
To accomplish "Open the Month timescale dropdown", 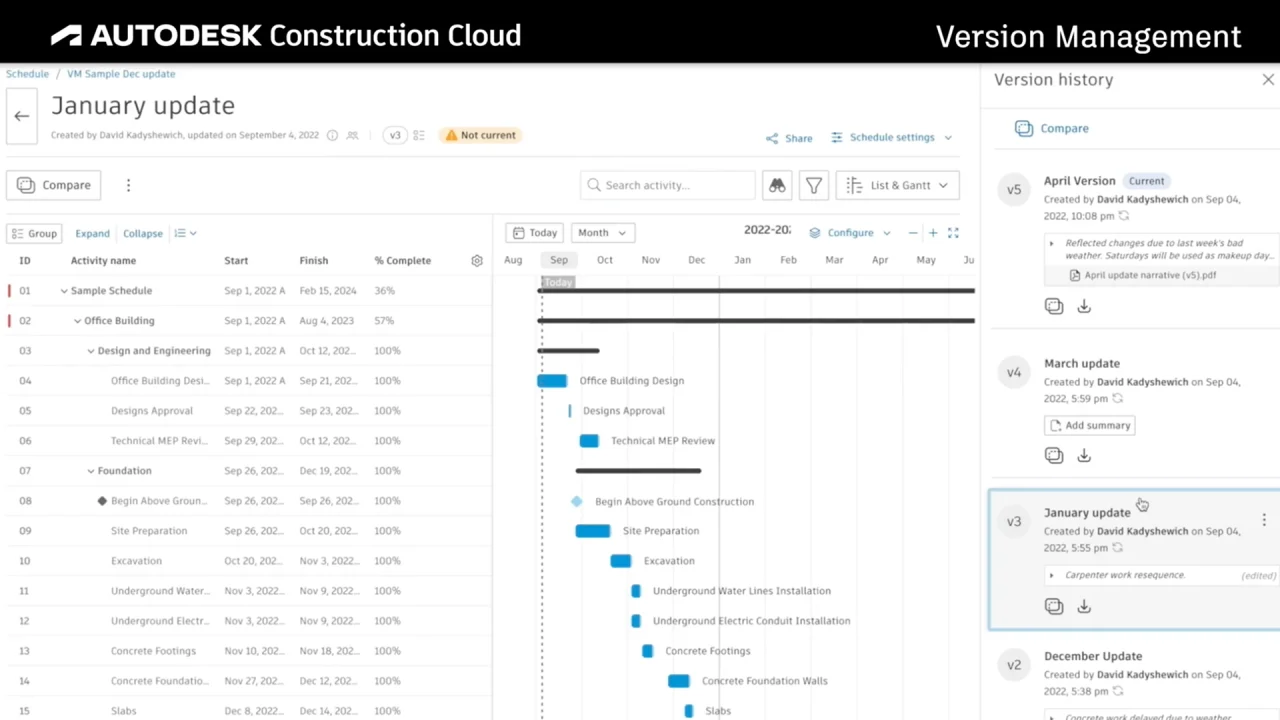I will coord(602,233).
